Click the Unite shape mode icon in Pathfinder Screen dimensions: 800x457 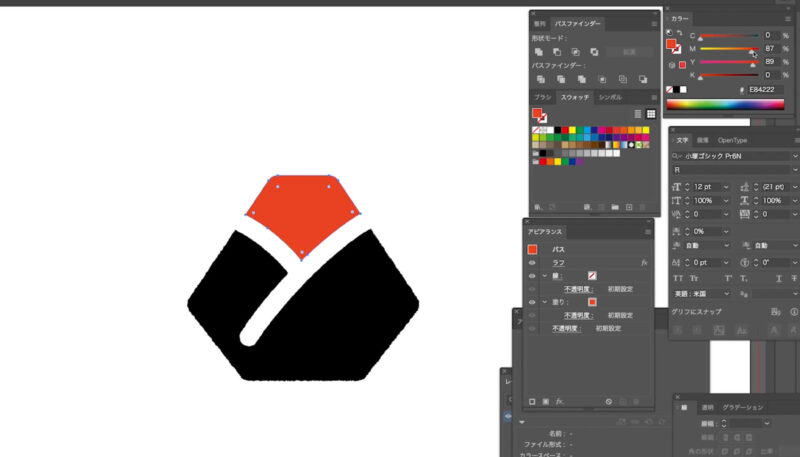point(539,52)
